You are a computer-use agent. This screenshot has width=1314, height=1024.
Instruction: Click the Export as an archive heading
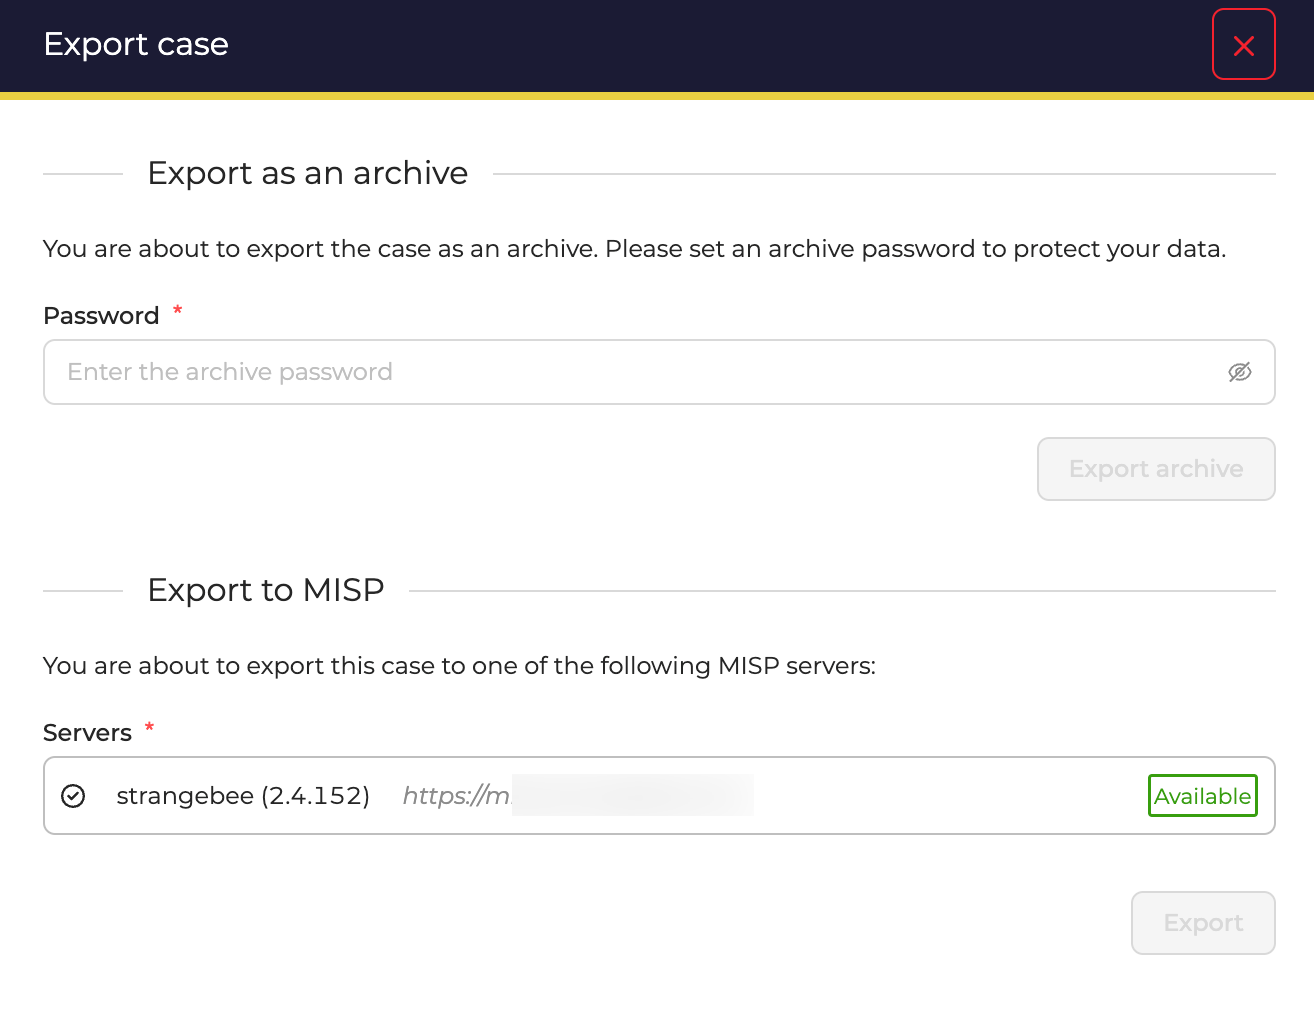coord(307,173)
